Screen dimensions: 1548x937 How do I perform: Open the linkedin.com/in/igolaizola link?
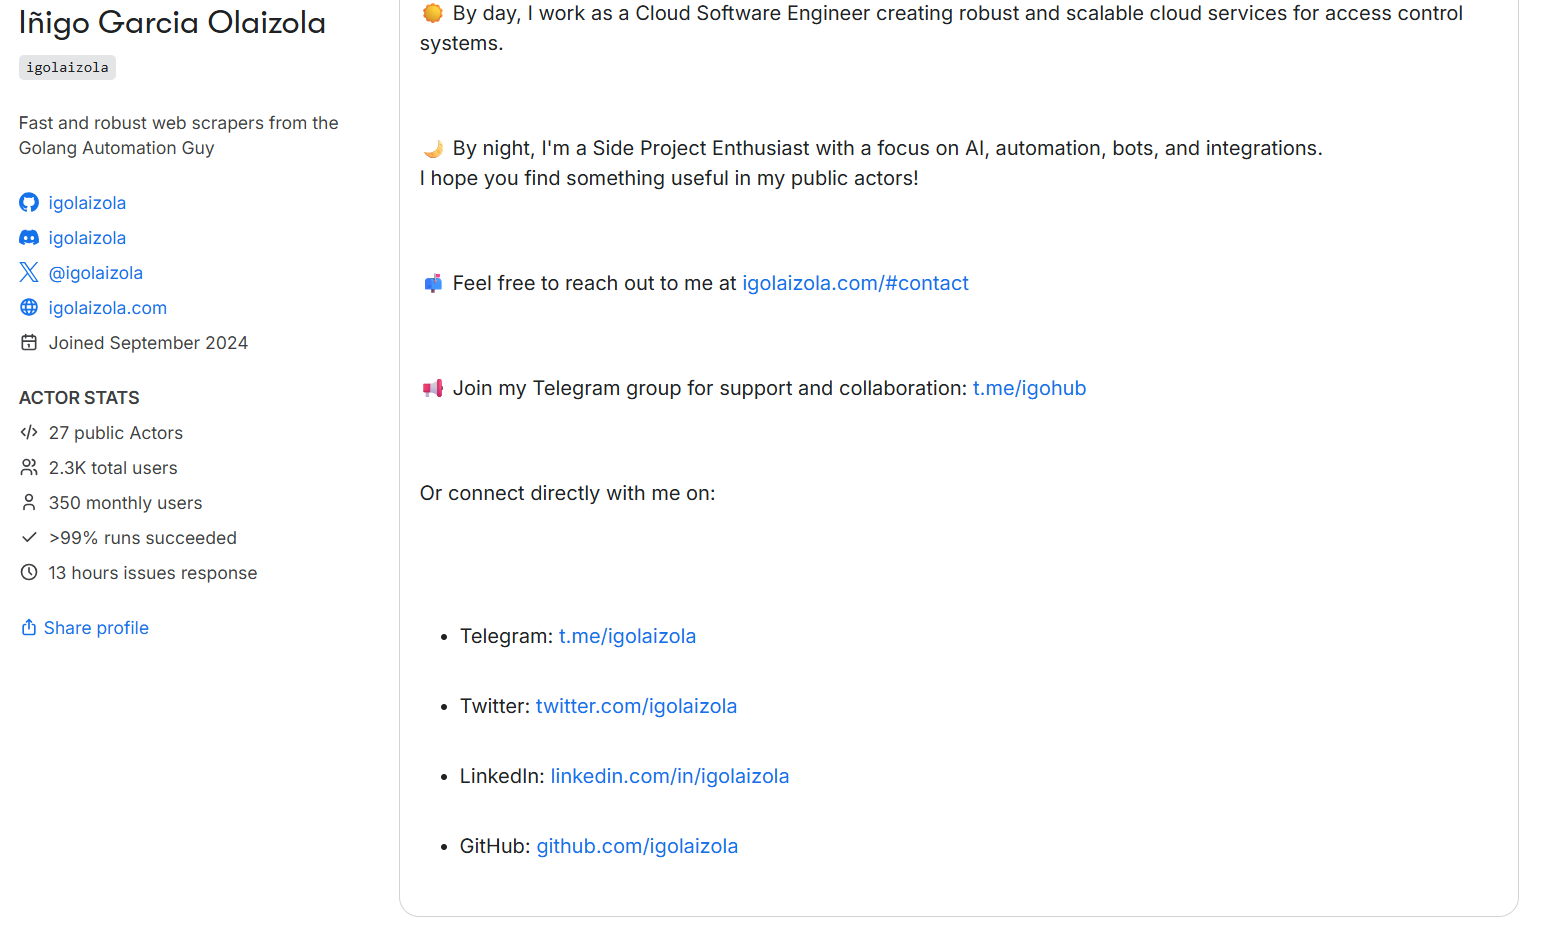pos(669,776)
